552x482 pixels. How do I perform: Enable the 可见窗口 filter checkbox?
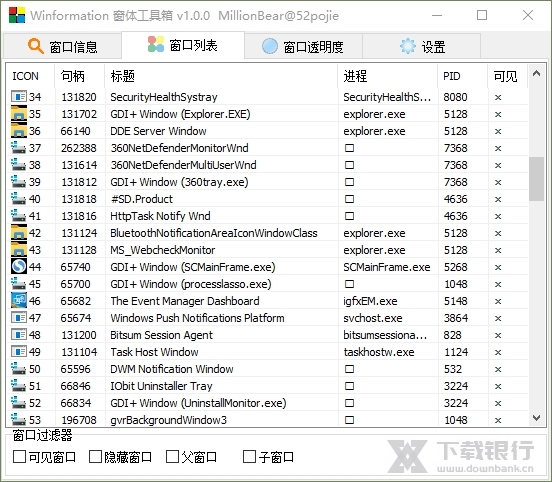point(19,457)
